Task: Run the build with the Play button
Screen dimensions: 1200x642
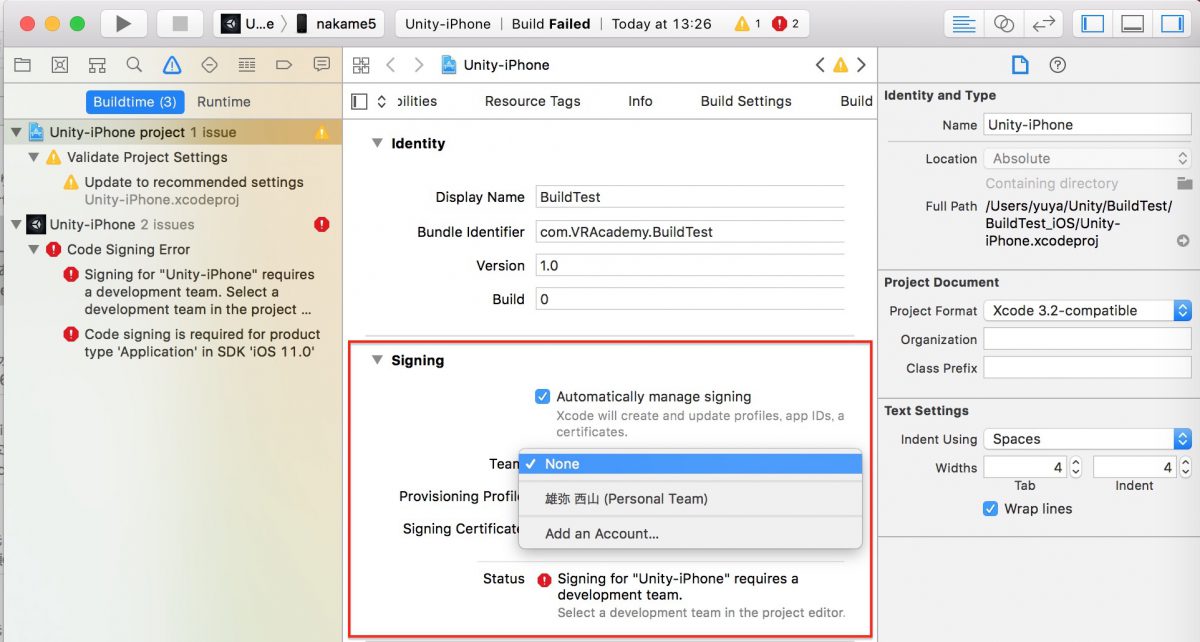Action: point(123,23)
